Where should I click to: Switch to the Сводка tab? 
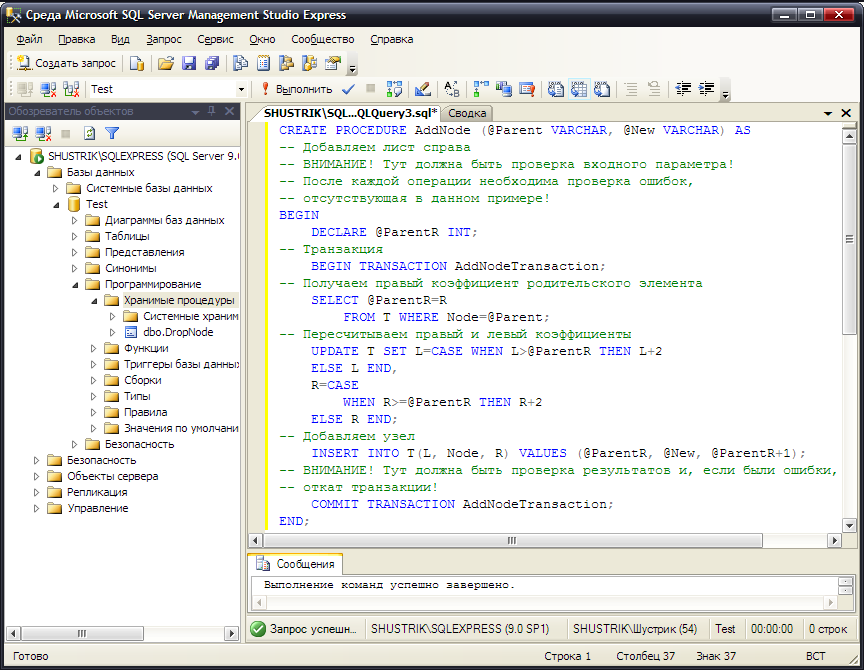pos(467,114)
